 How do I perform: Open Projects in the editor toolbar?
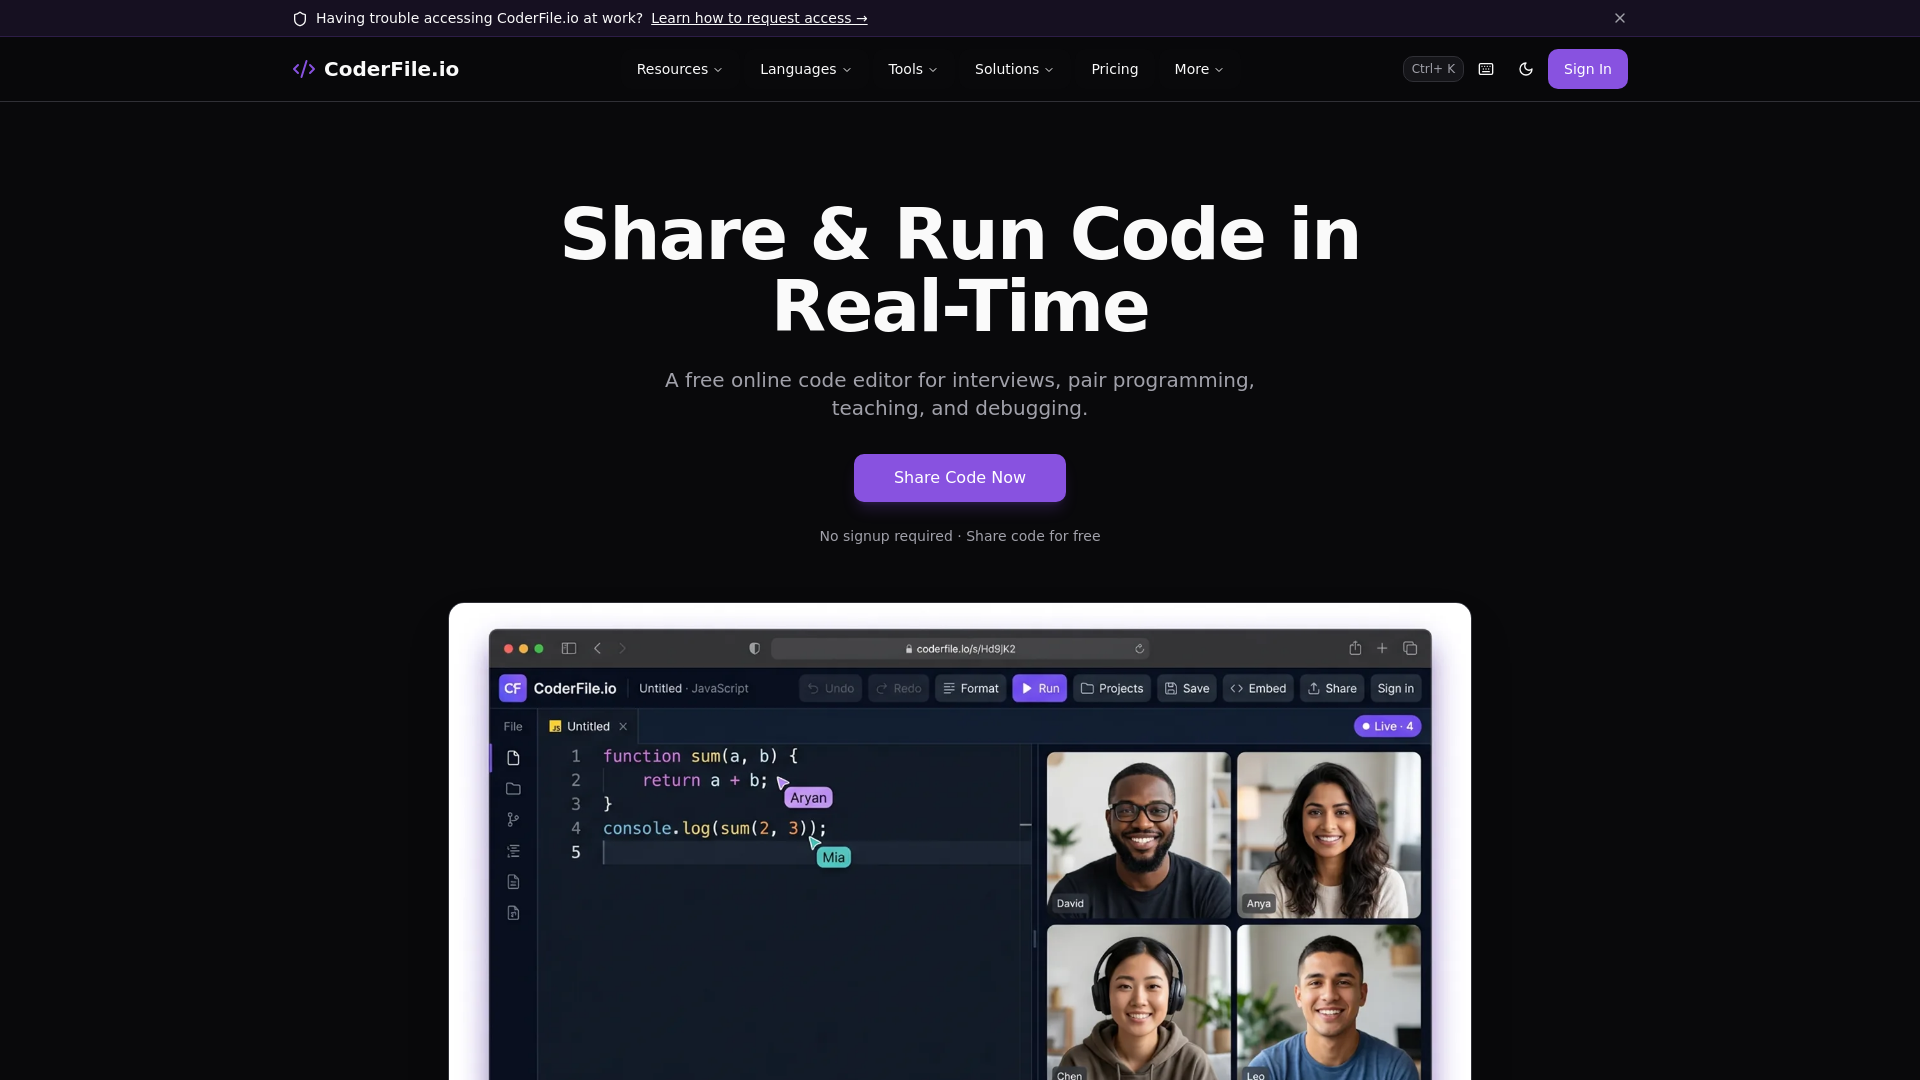(1111, 688)
